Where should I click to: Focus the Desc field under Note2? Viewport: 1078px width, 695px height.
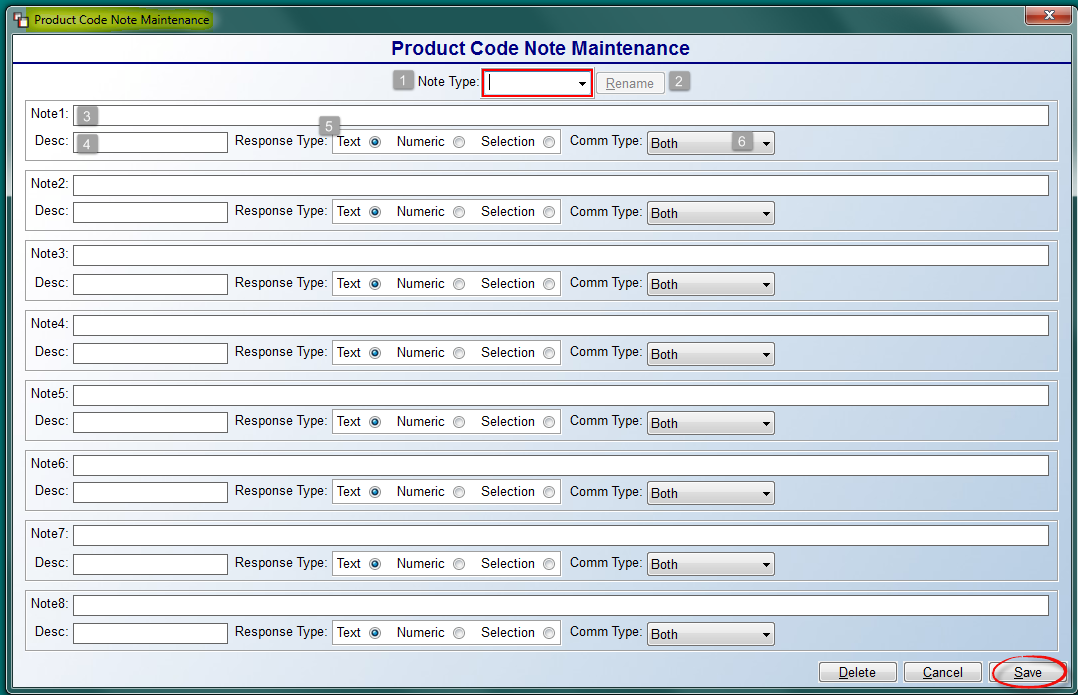coord(151,212)
